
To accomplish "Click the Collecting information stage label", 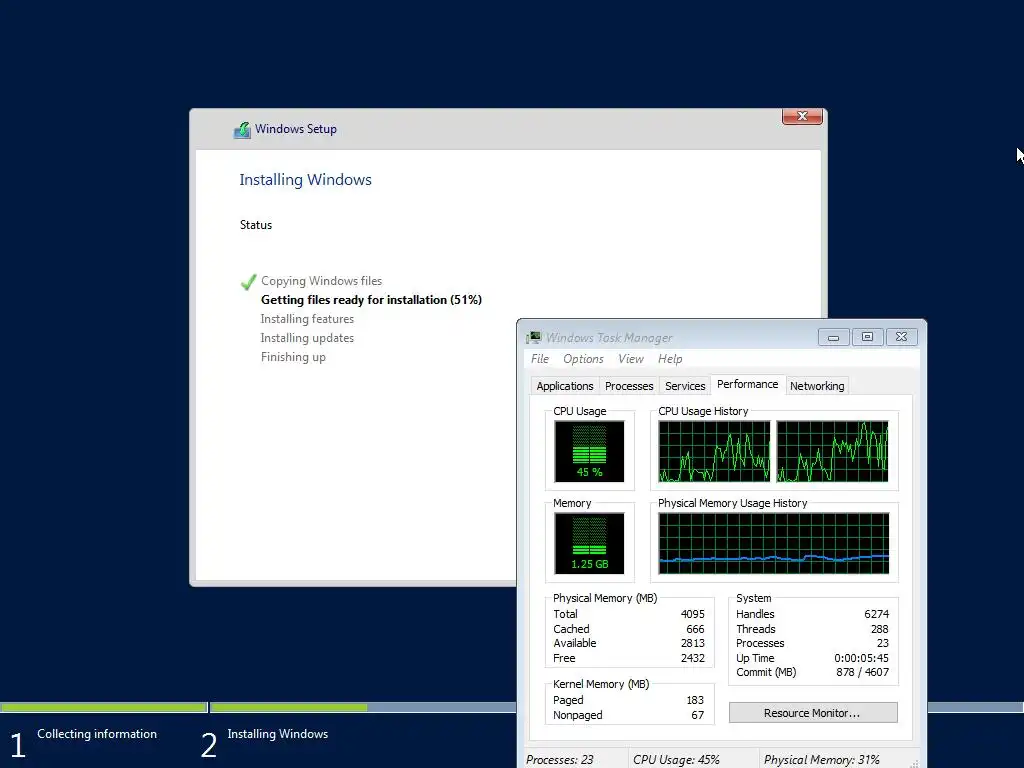I will click(97, 734).
